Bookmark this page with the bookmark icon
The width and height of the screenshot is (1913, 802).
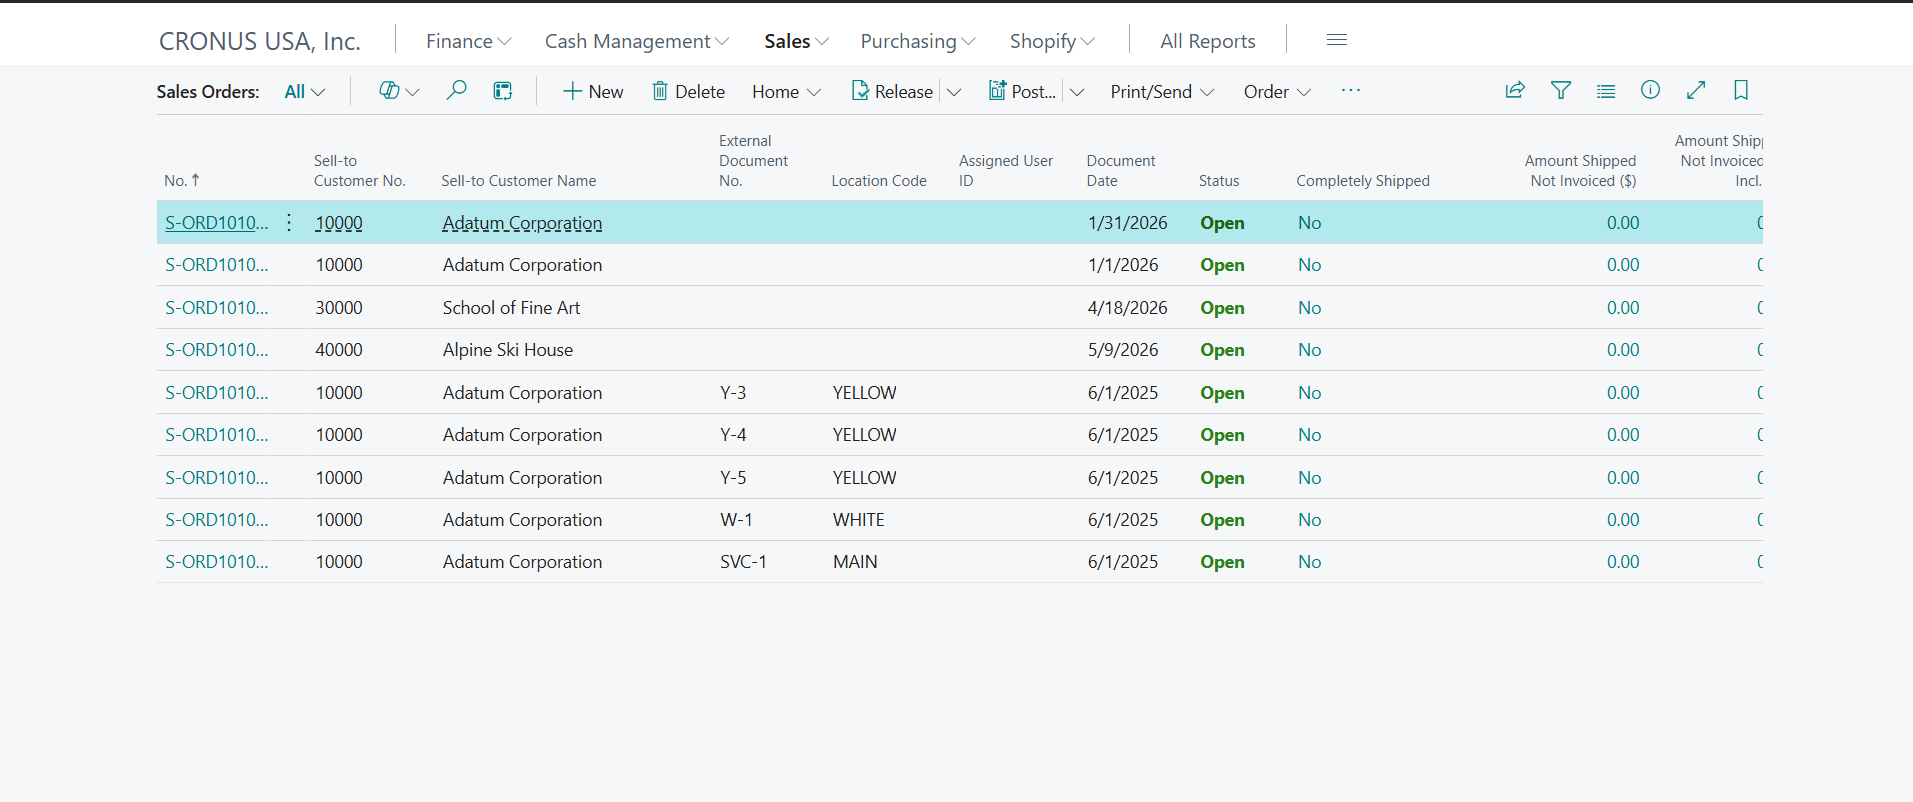(1741, 91)
